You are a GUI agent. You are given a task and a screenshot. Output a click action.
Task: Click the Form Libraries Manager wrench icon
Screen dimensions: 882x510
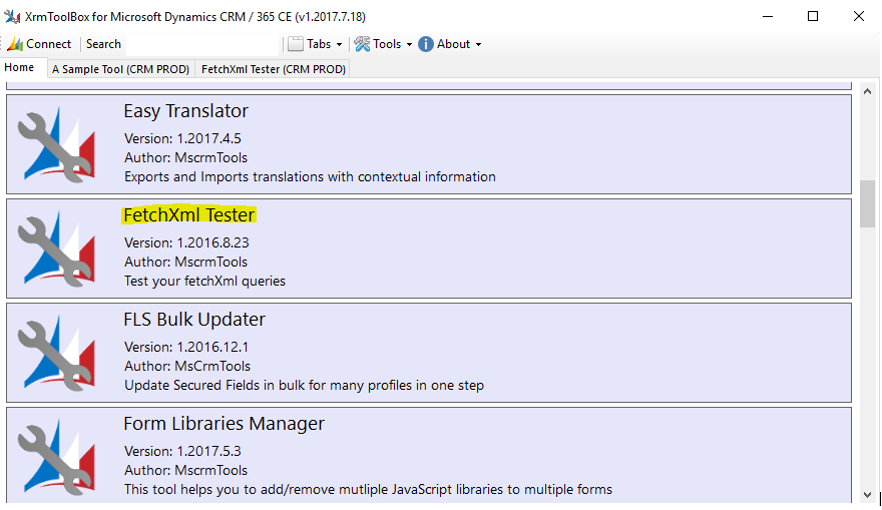(x=58, y=456)
